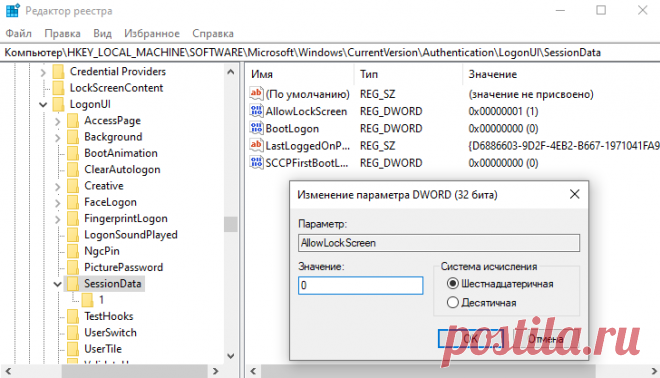Click the tree pane vertical scrollbar thumb
The width and height of the screenshot is (660, 378).
click(x=231, y=224)
